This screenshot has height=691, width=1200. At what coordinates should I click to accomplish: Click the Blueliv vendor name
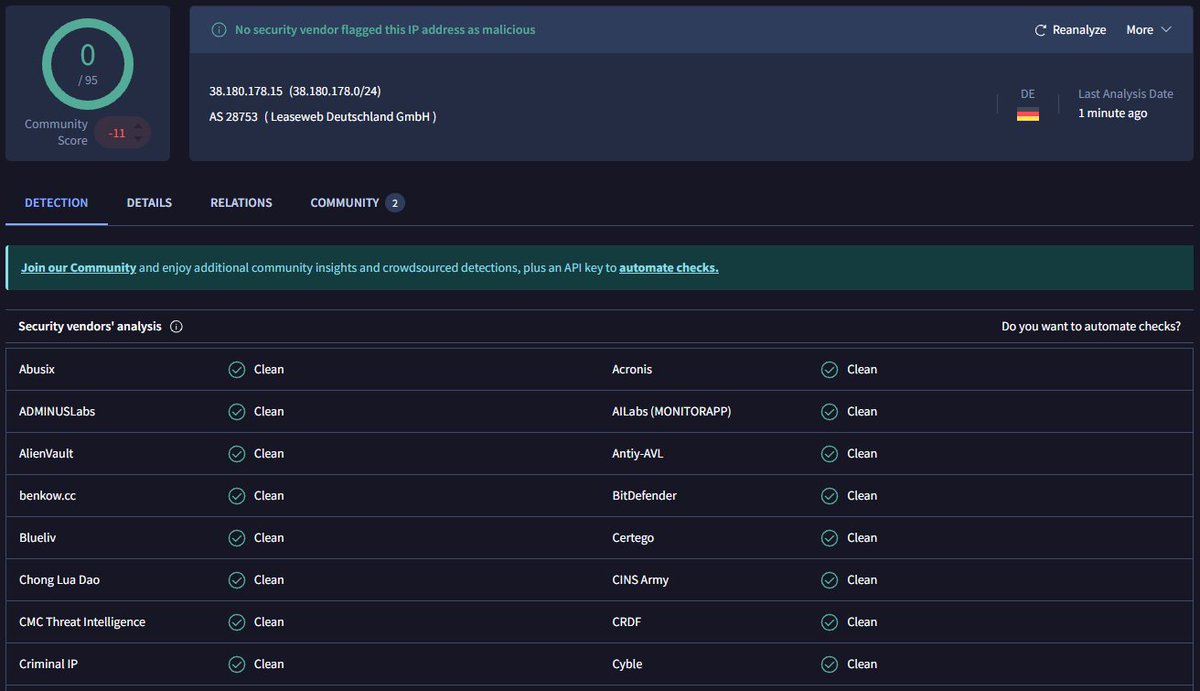click(x=38, y=538)
